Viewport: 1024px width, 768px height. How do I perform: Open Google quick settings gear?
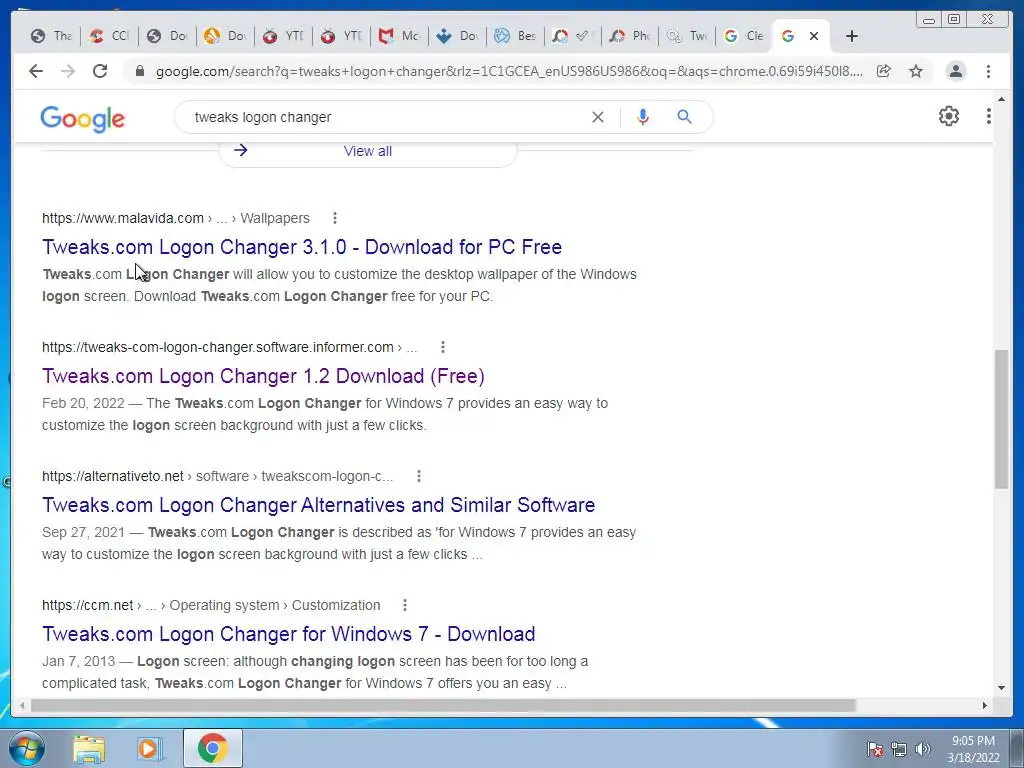click(x=949, y=116)
